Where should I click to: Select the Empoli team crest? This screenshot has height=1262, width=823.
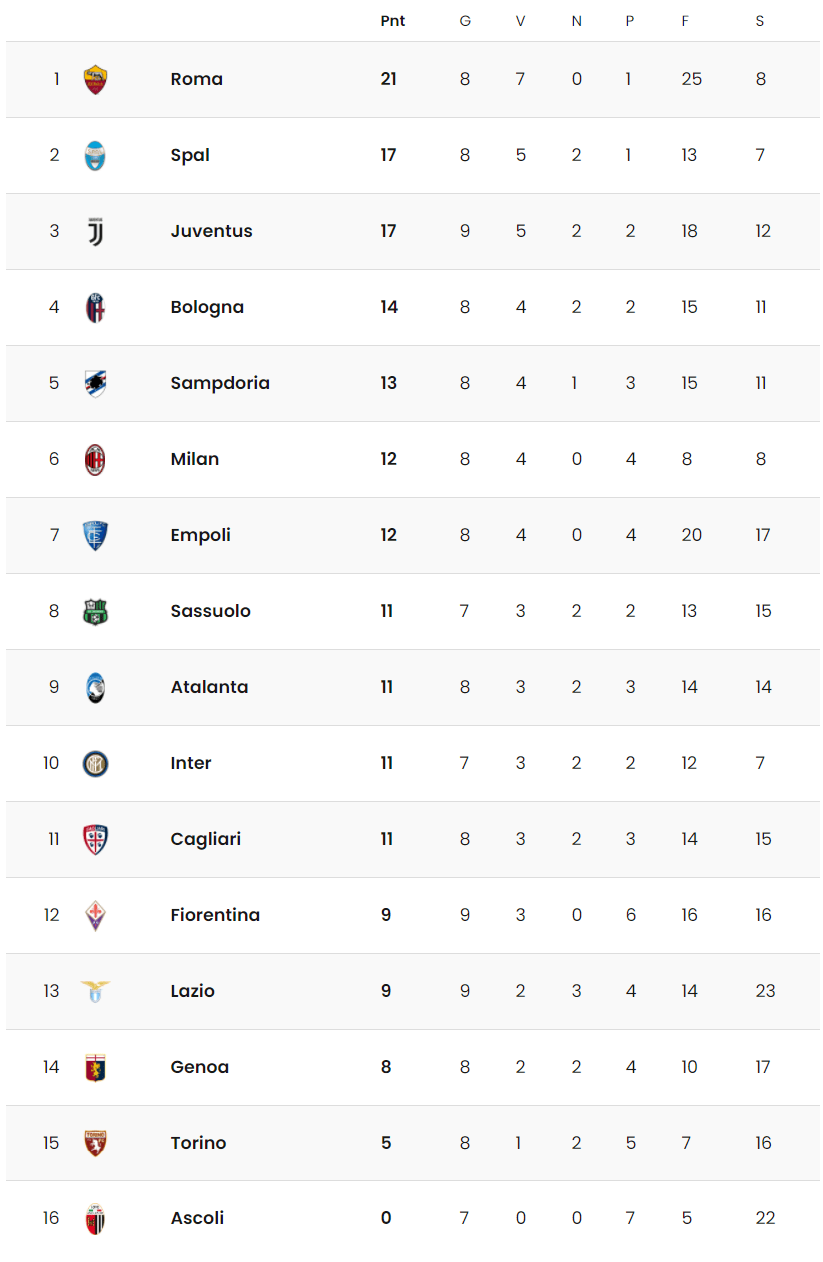point(95,535)
